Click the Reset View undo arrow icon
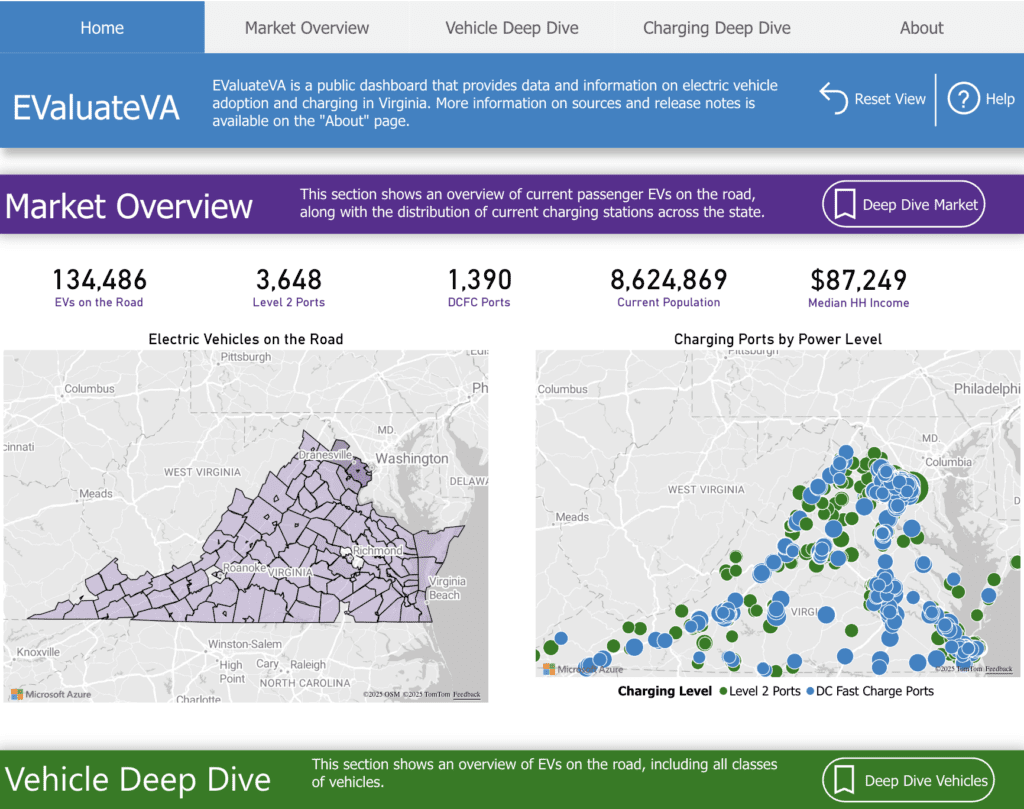The height and width of the screenshot is (809, 1024). point(833,99)
